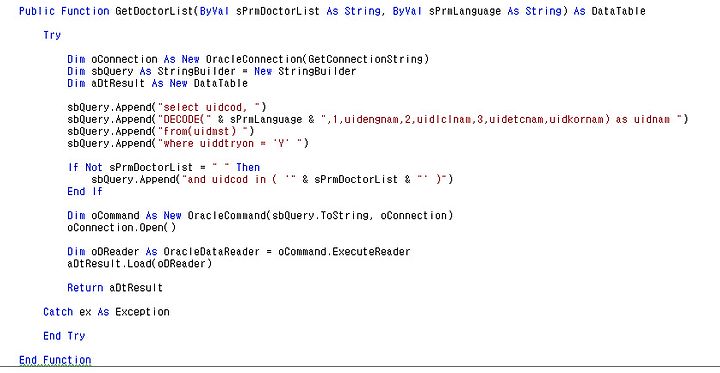Click the oConnection.Open() line
720x373 pixels.
121,227
